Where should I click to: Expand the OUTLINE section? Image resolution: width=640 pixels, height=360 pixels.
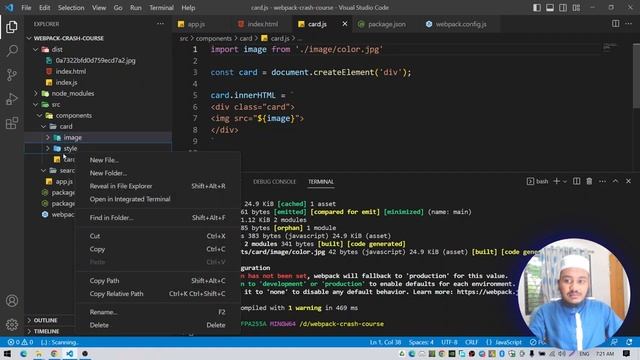tap(45, 320)
